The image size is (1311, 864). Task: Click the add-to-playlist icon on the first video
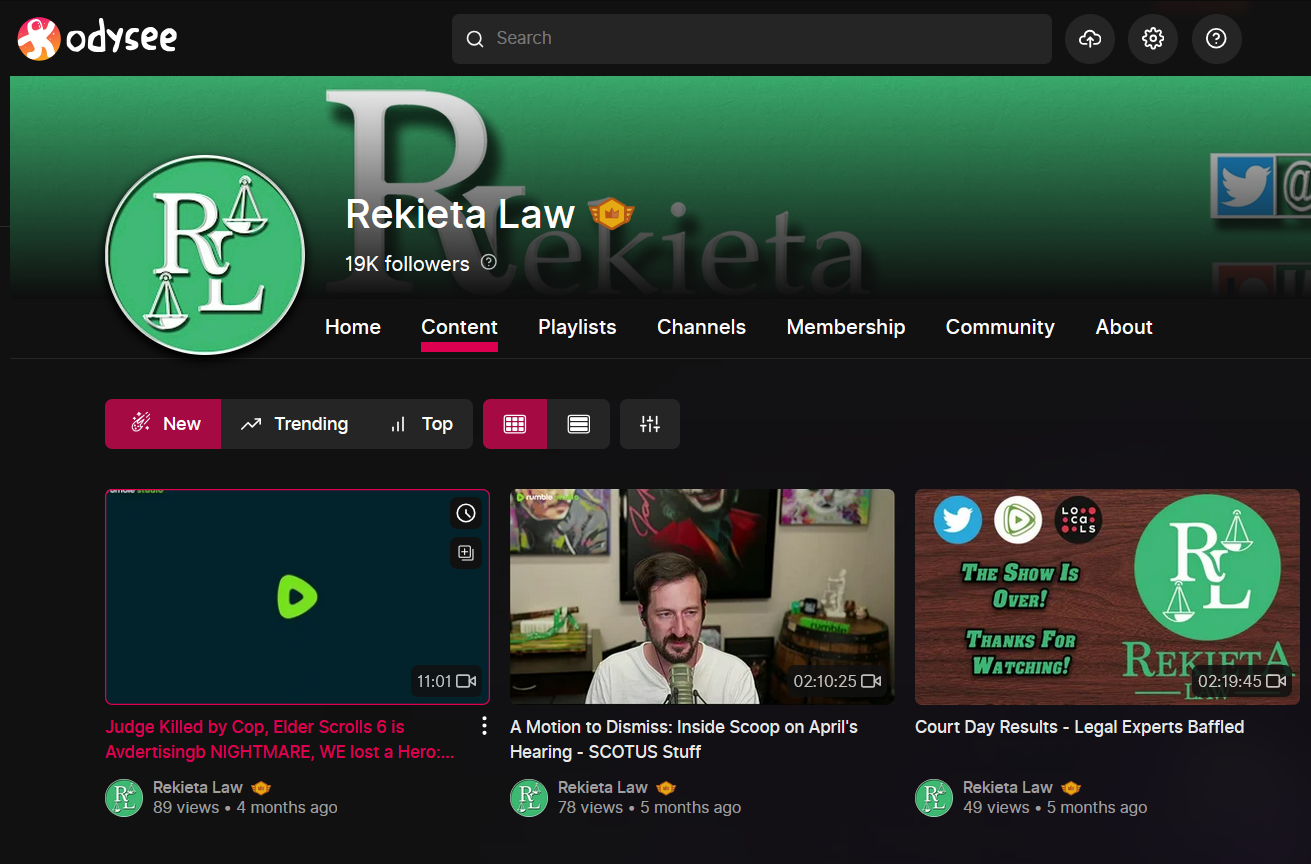(466, 552)
